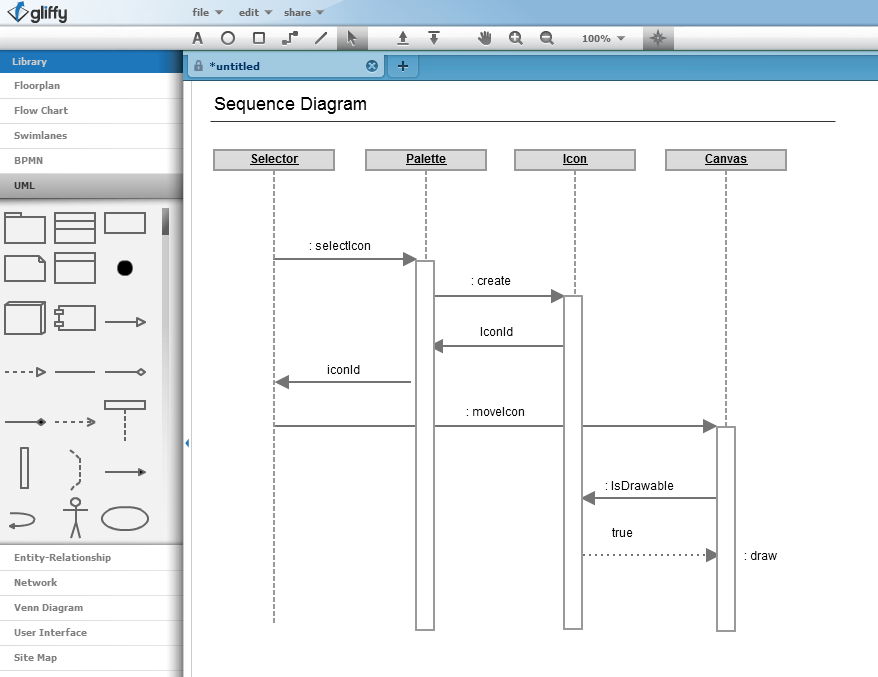Open the file menu

[x=205, y=12]
